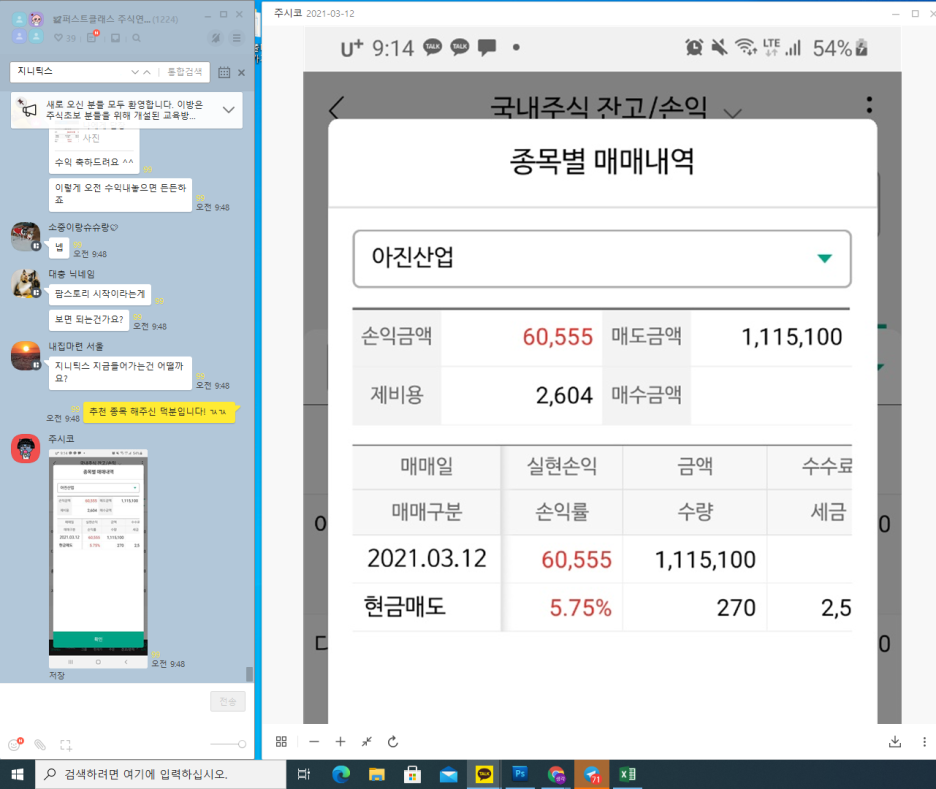Jump to next search result down arrow
This screenshot has width=936, height=789.
pos(135,72)
